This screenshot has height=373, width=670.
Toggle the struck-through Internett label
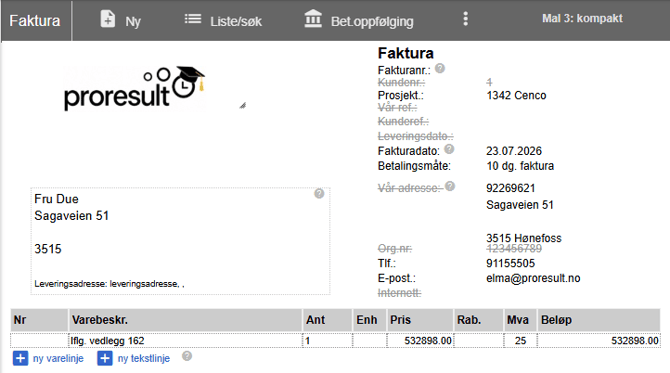coord(399,293)
